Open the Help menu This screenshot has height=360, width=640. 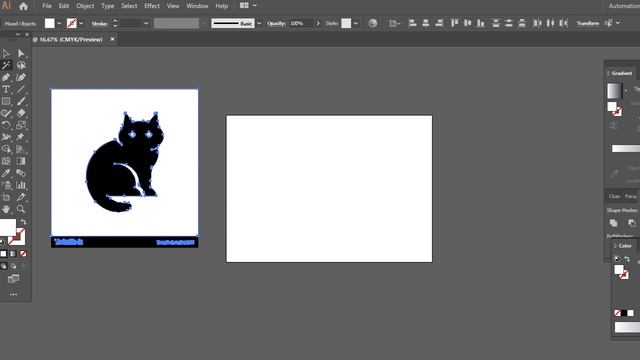click(x=222, y=6)
